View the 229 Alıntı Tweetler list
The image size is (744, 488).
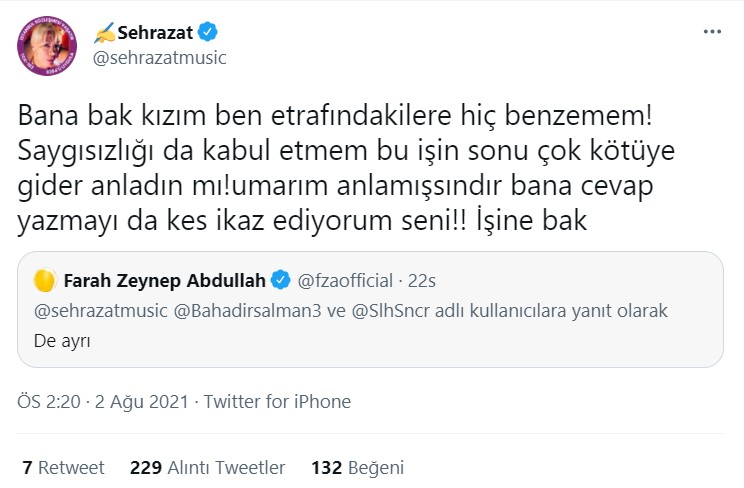click(208, 467)
